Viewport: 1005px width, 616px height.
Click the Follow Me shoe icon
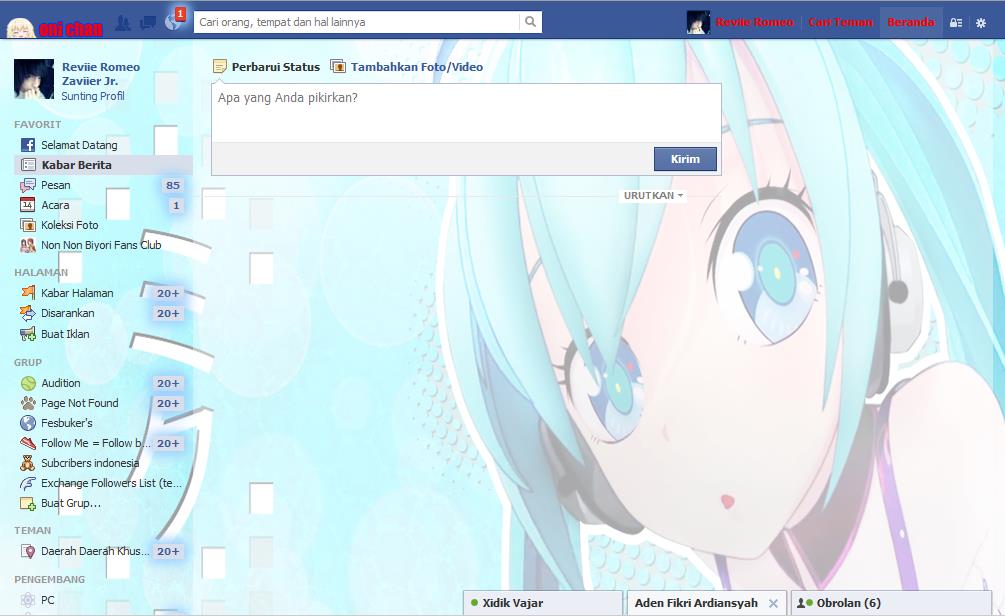pyautogui.click(x=28, y=443)
